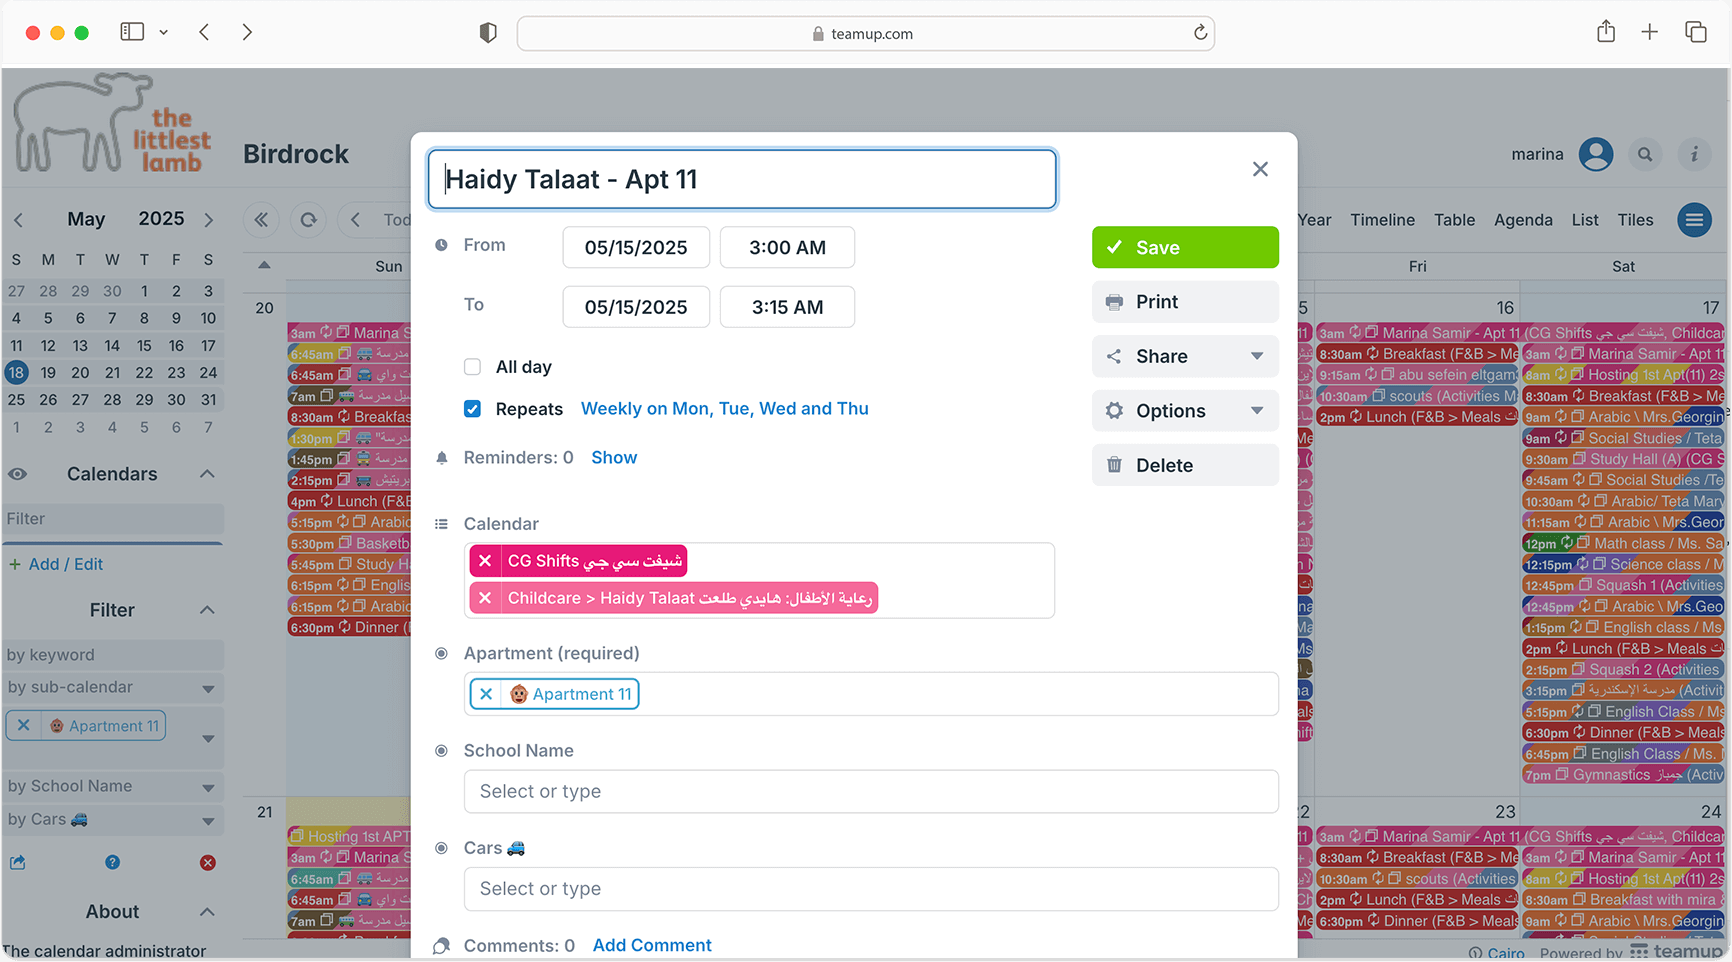Change the 3:00 AM start time
1732x962 pixels.
pyautogui.click(x=787, y=247)
